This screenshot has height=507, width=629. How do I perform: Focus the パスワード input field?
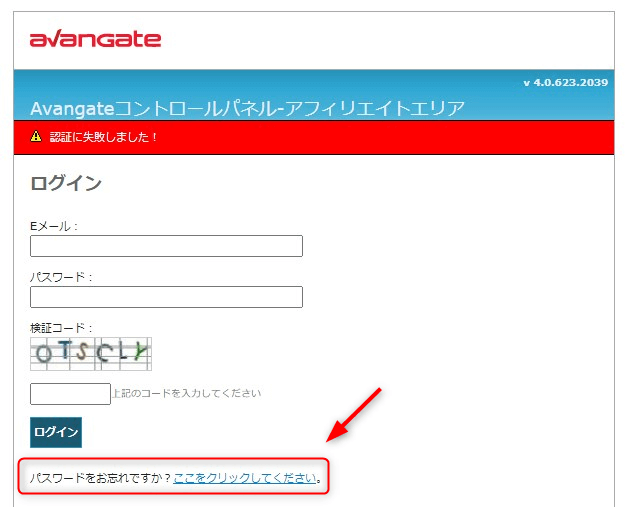click(166, 297)
